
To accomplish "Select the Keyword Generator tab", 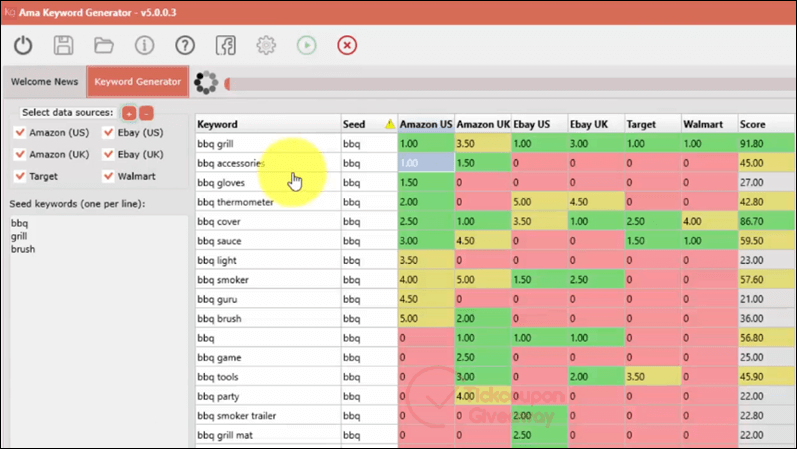I will pyautogui.click(x=138, y=81).
